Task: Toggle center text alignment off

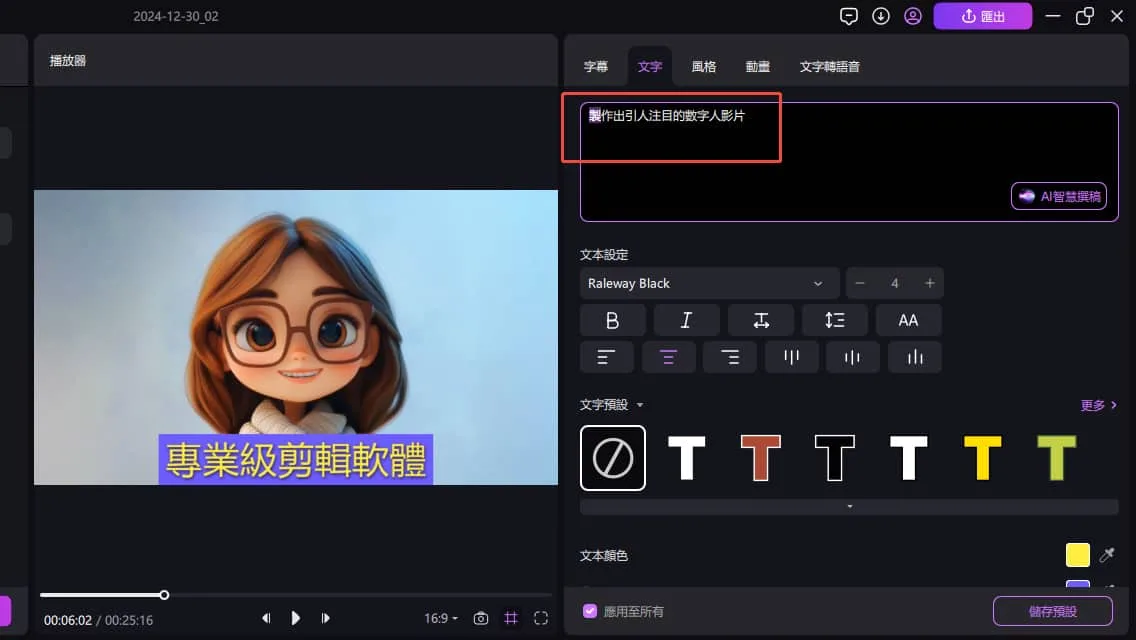Action: [668, 357]
